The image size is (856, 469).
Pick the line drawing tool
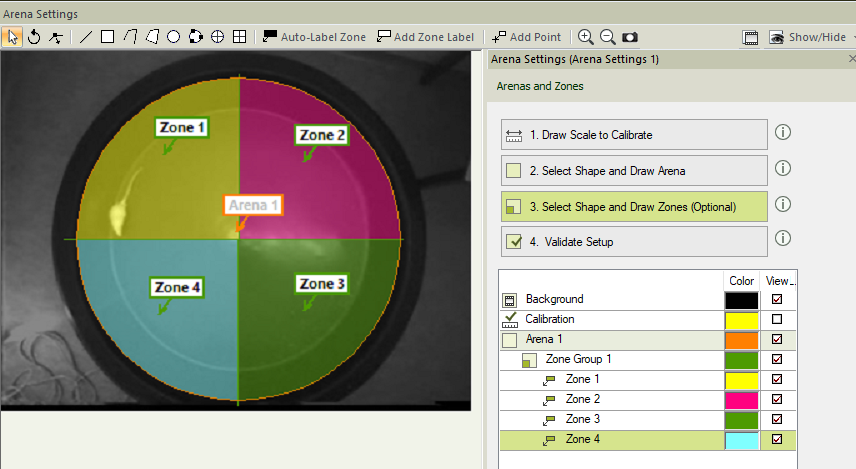click(86, 37)
